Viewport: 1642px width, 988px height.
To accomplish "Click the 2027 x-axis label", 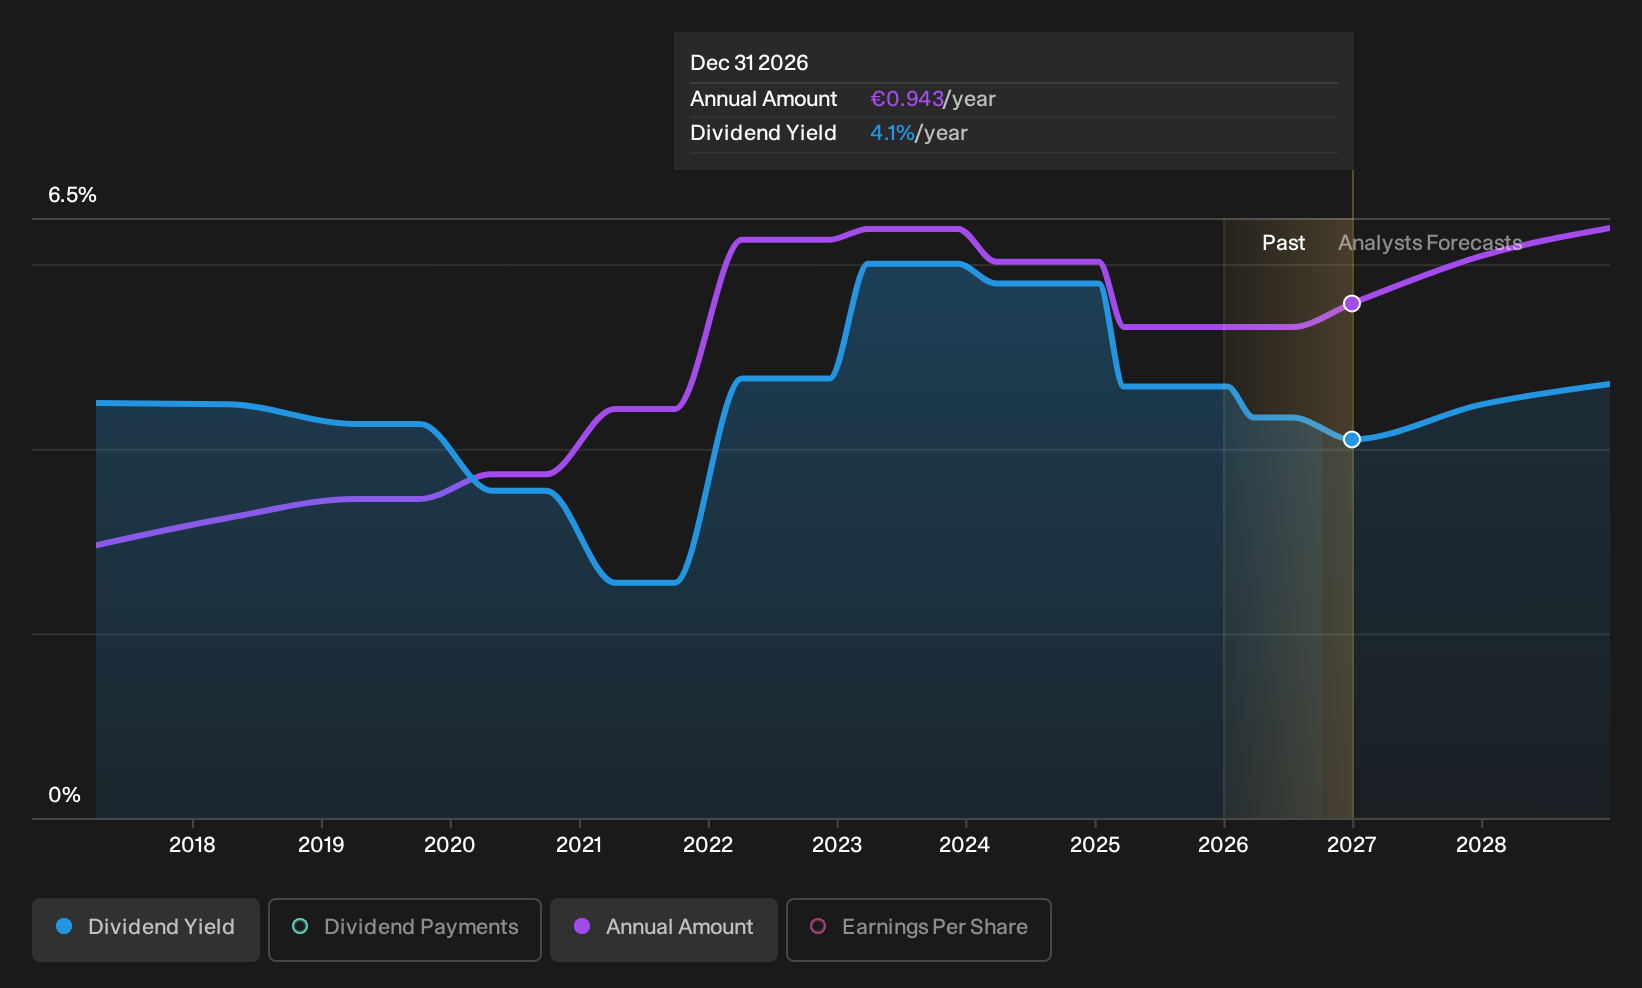I will tap(1352, 845).
